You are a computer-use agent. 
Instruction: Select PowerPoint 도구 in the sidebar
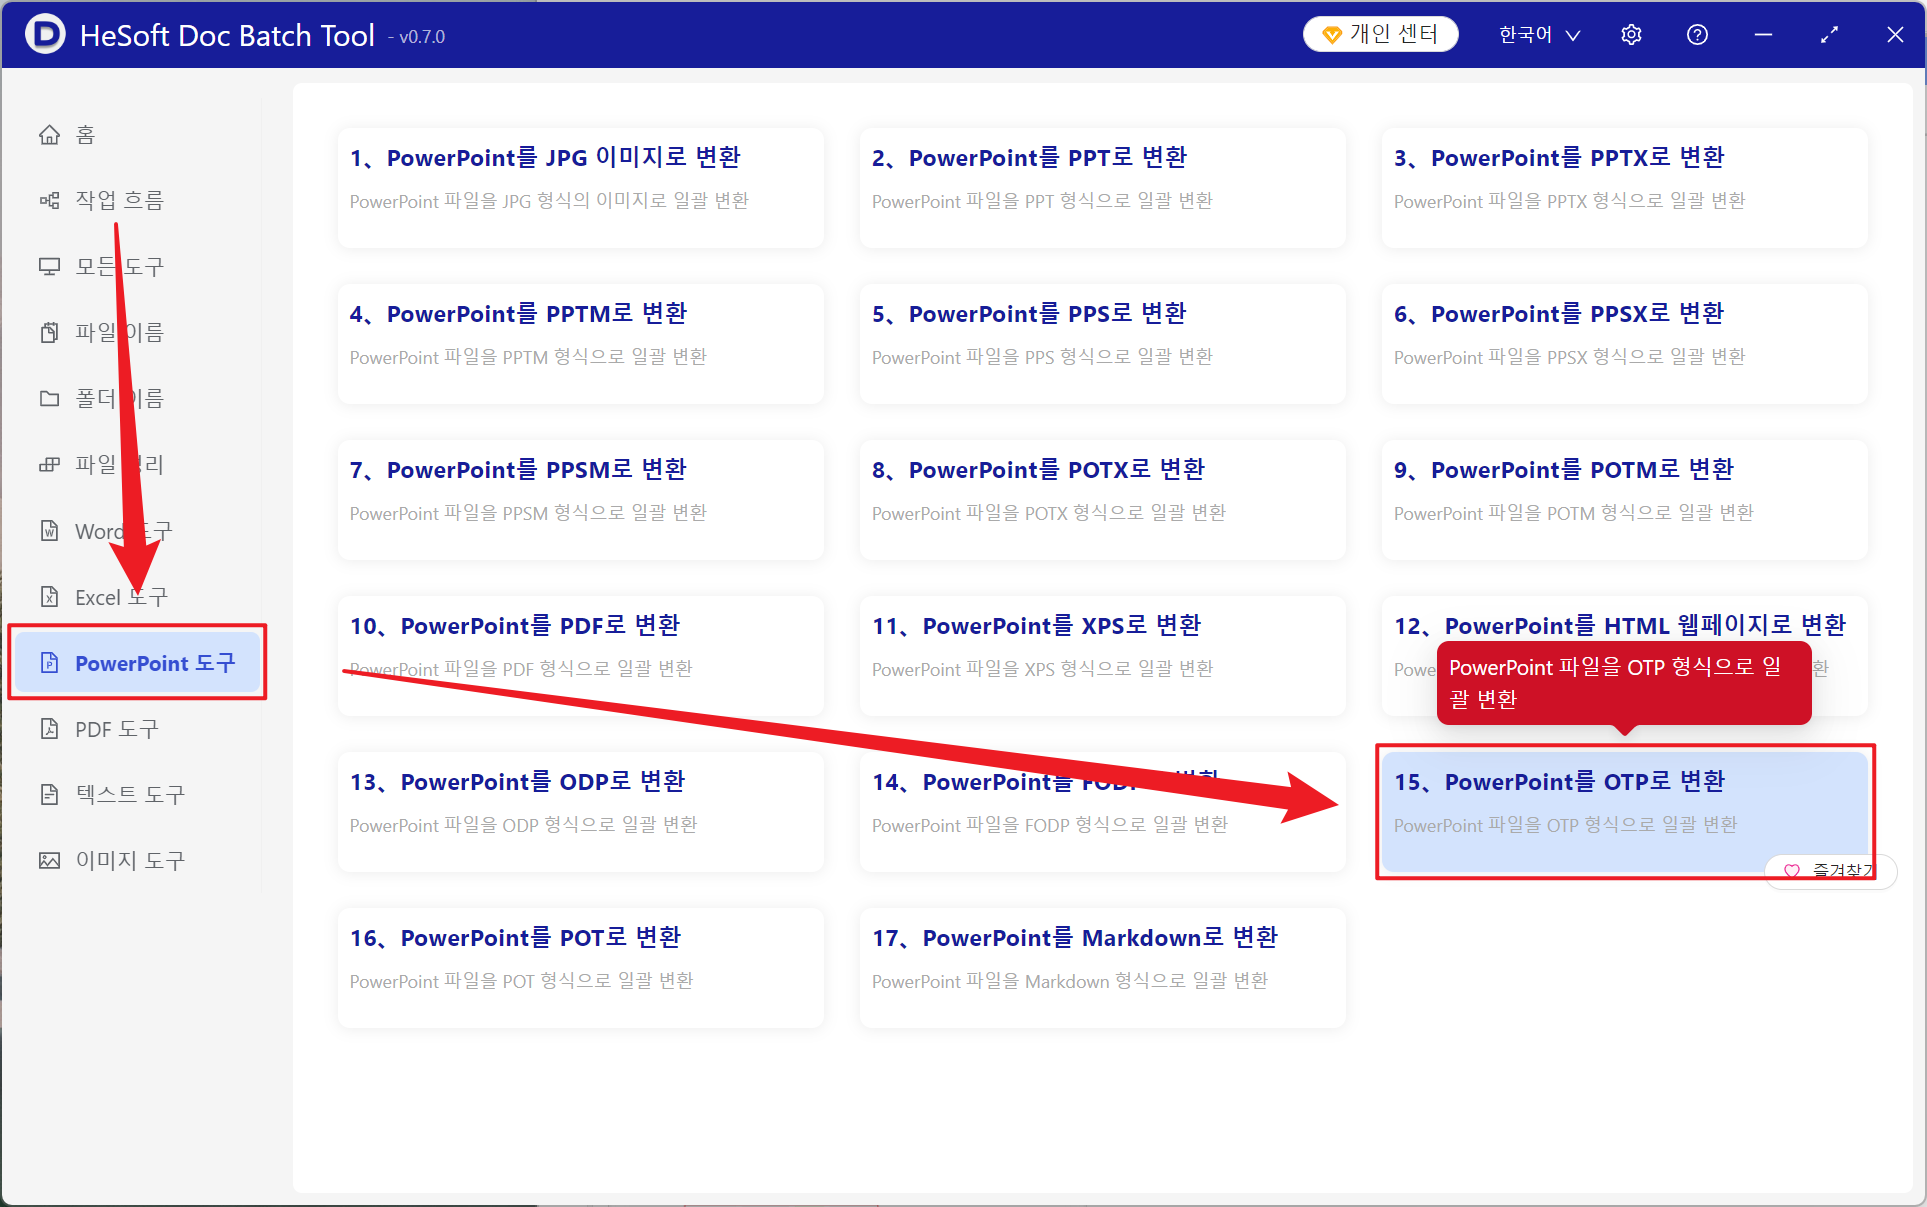tap(138, 663)
